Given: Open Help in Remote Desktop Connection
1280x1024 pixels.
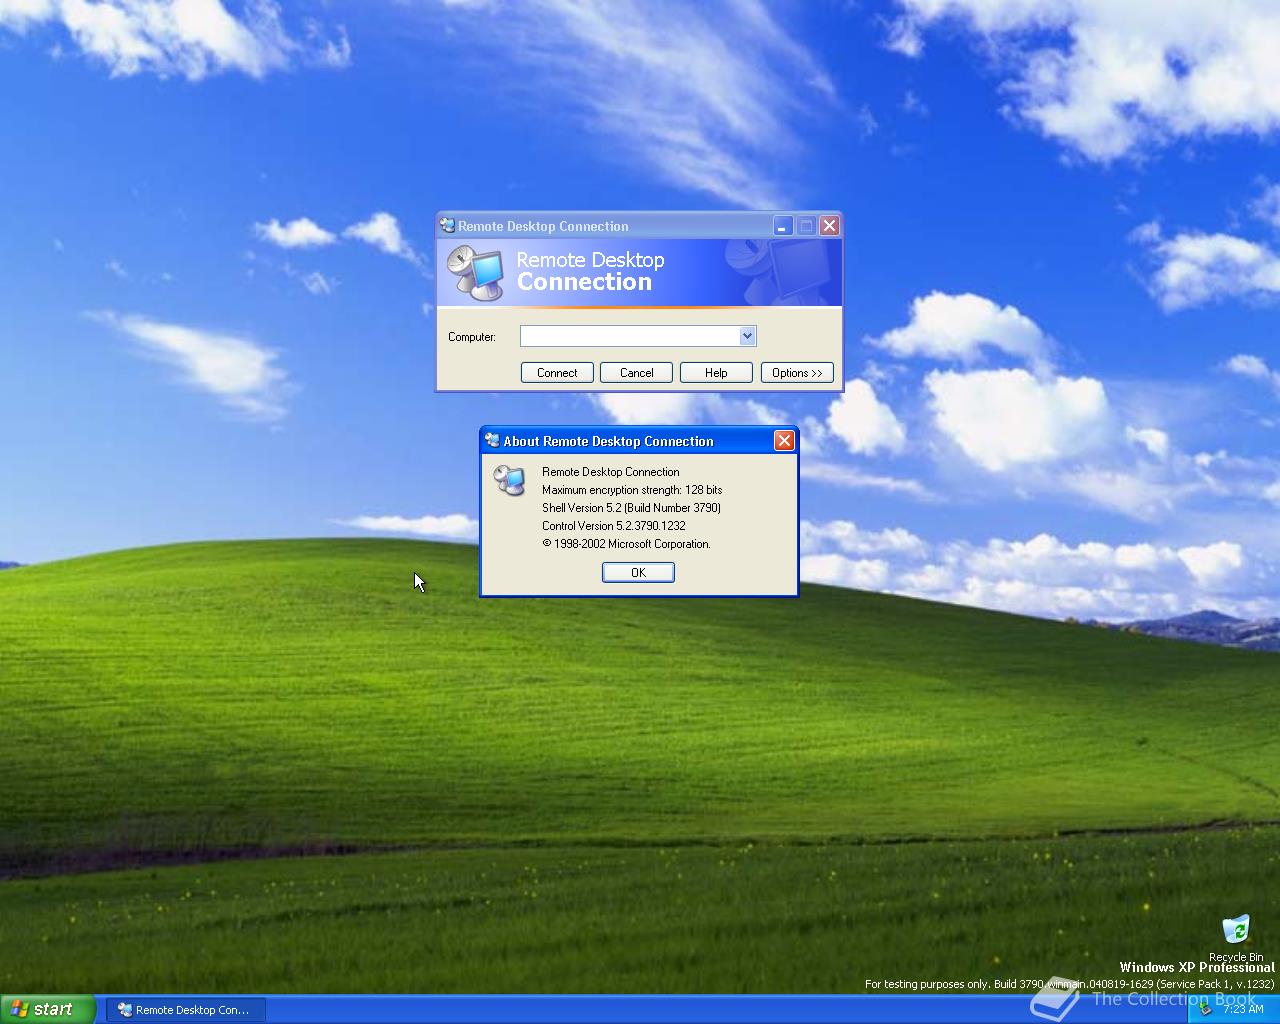Looking at the screenshot, I should 716,372.
